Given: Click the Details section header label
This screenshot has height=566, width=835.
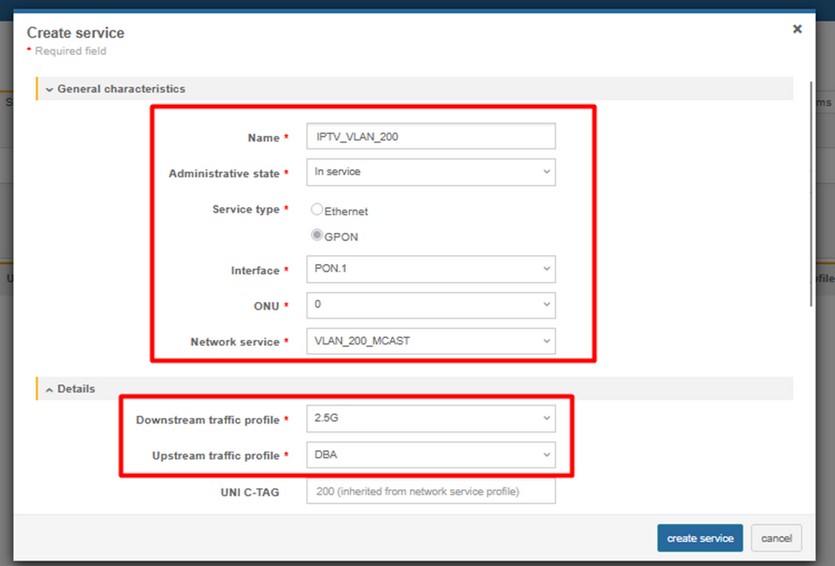Looking at the screenshot, I should tap(76, 389).
